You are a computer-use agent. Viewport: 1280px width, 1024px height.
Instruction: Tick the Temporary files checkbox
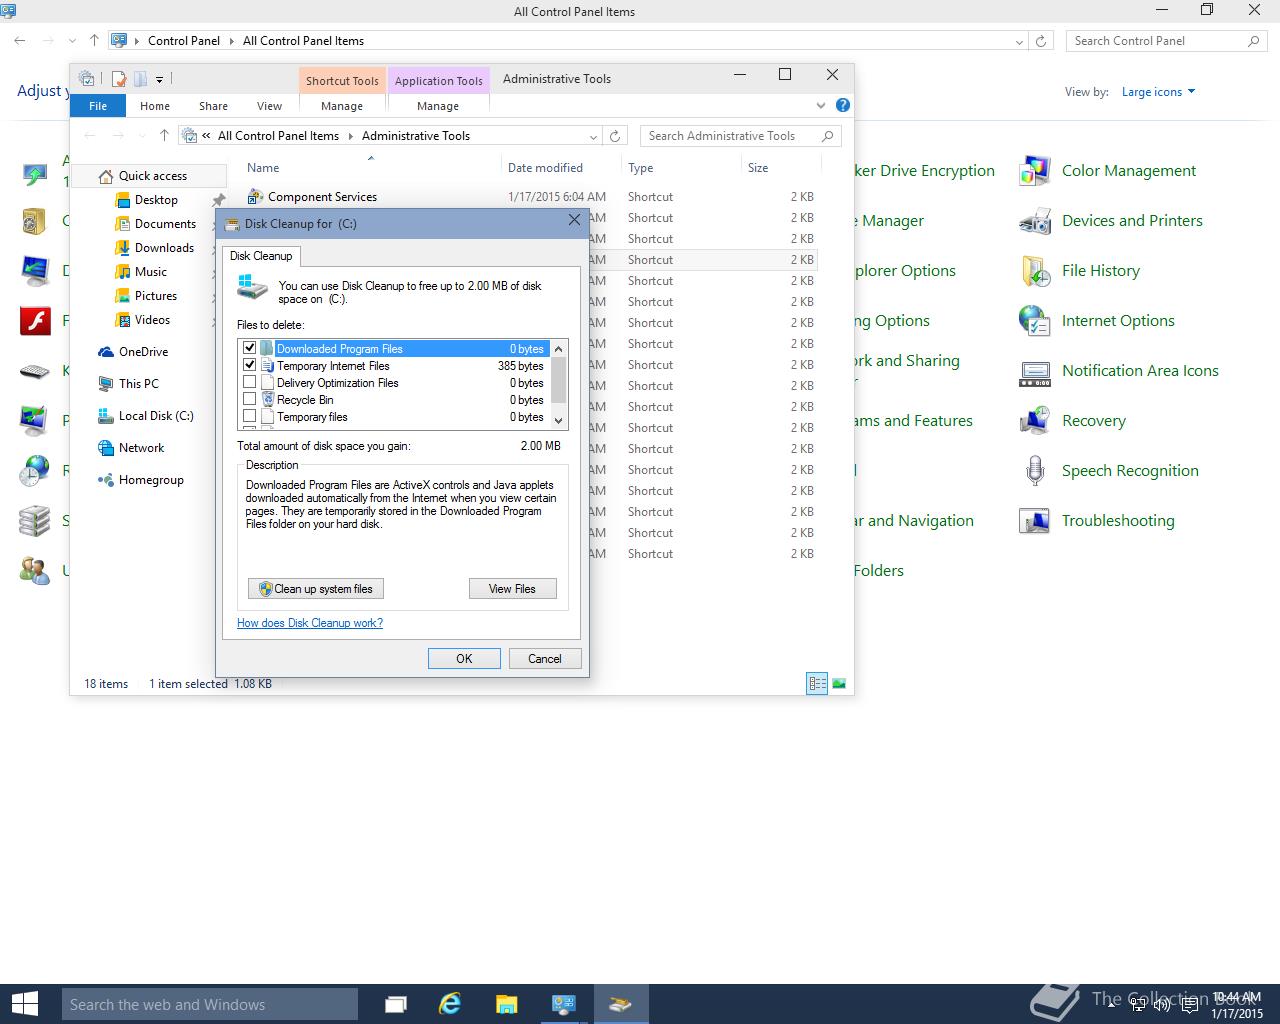(250, 416)
